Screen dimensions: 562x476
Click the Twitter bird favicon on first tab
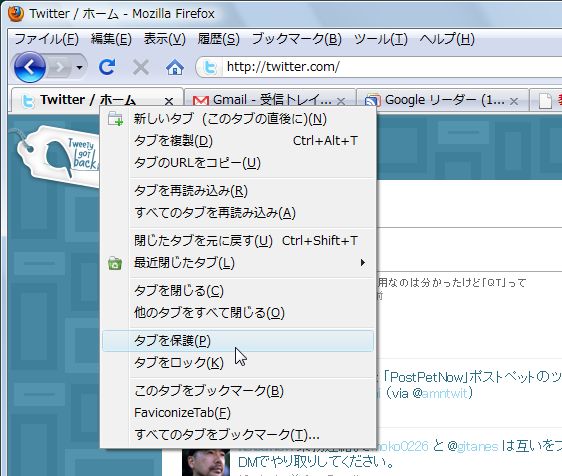(28, 101)
